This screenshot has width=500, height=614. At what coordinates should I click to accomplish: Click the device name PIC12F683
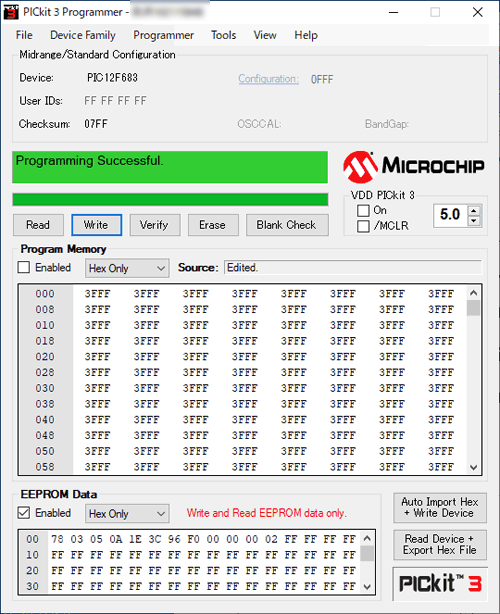112,78
